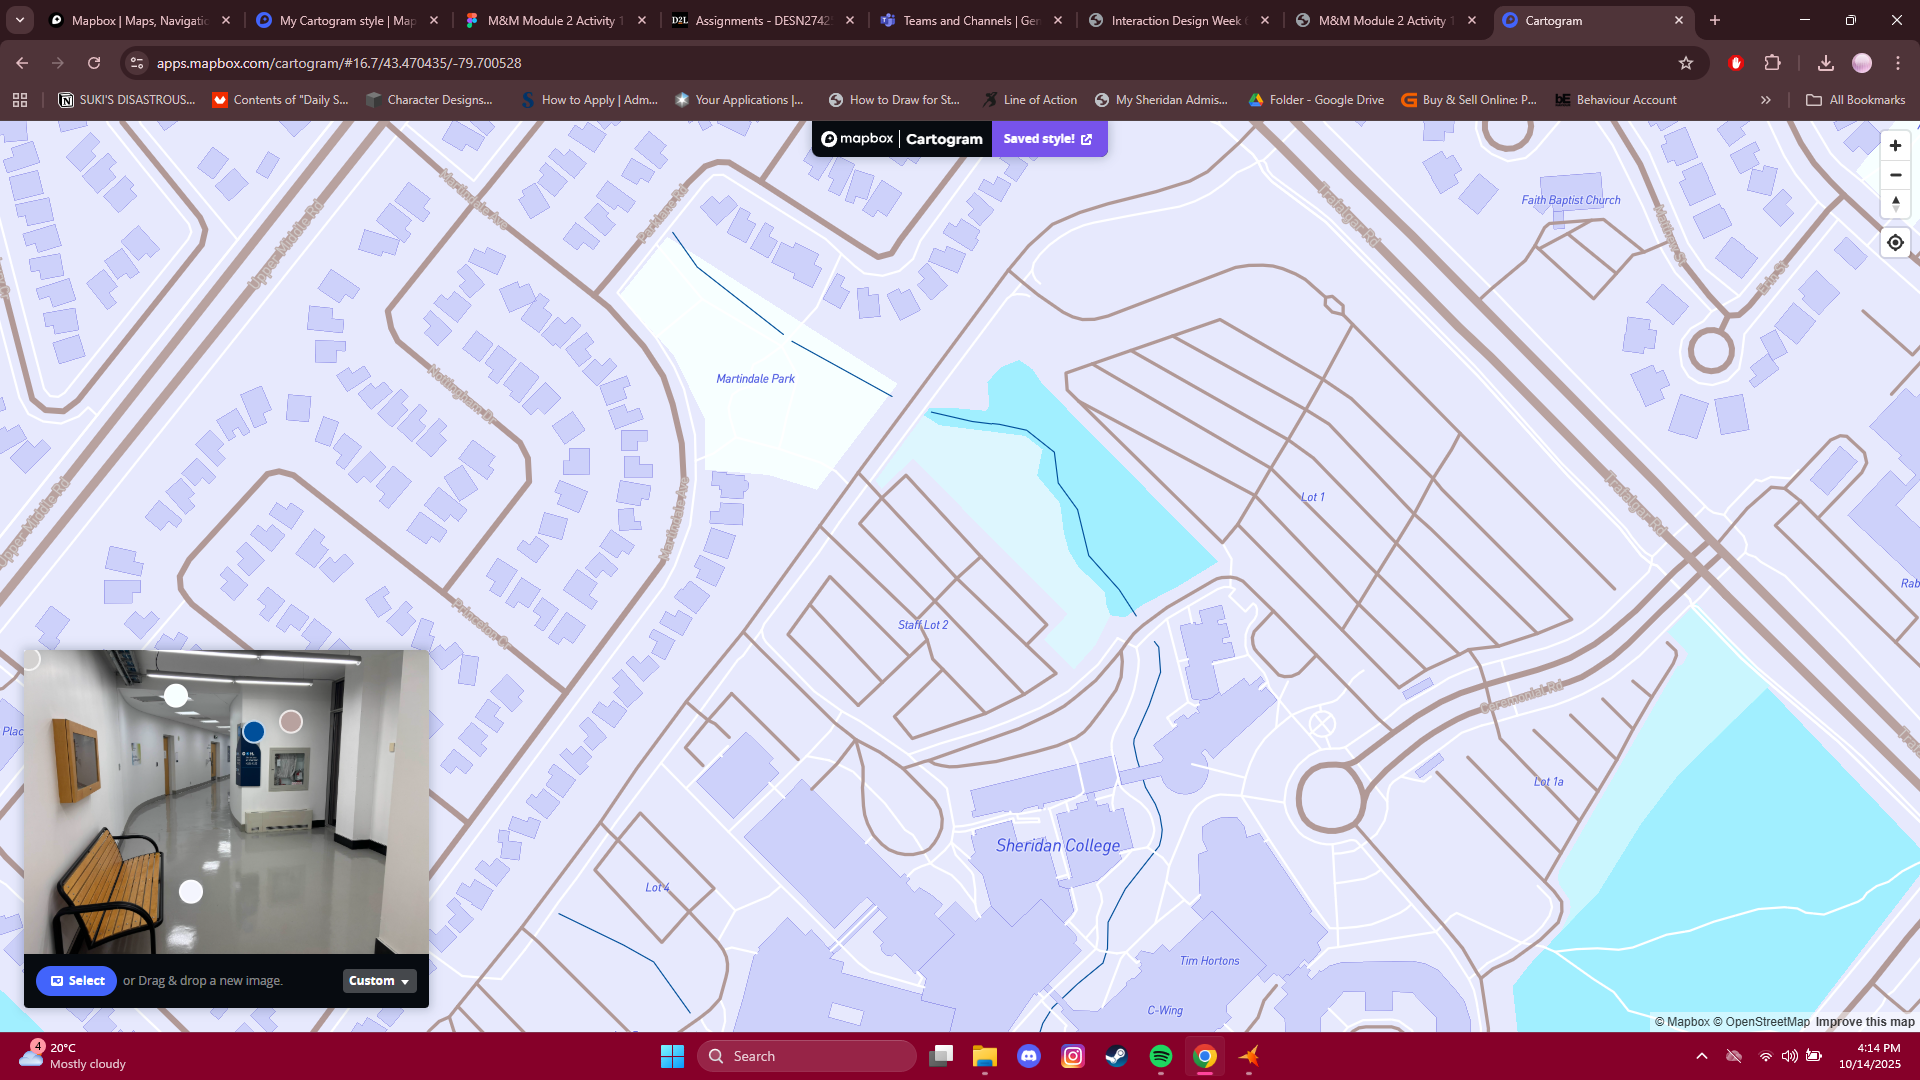The image size is (1920, 1080).
Task: Open the tab search dropdown arrow
Action: 20,20
